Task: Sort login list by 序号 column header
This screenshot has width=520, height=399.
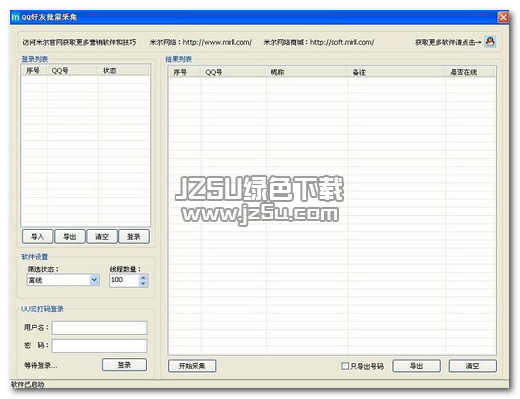Action: [x=35, y=70]
